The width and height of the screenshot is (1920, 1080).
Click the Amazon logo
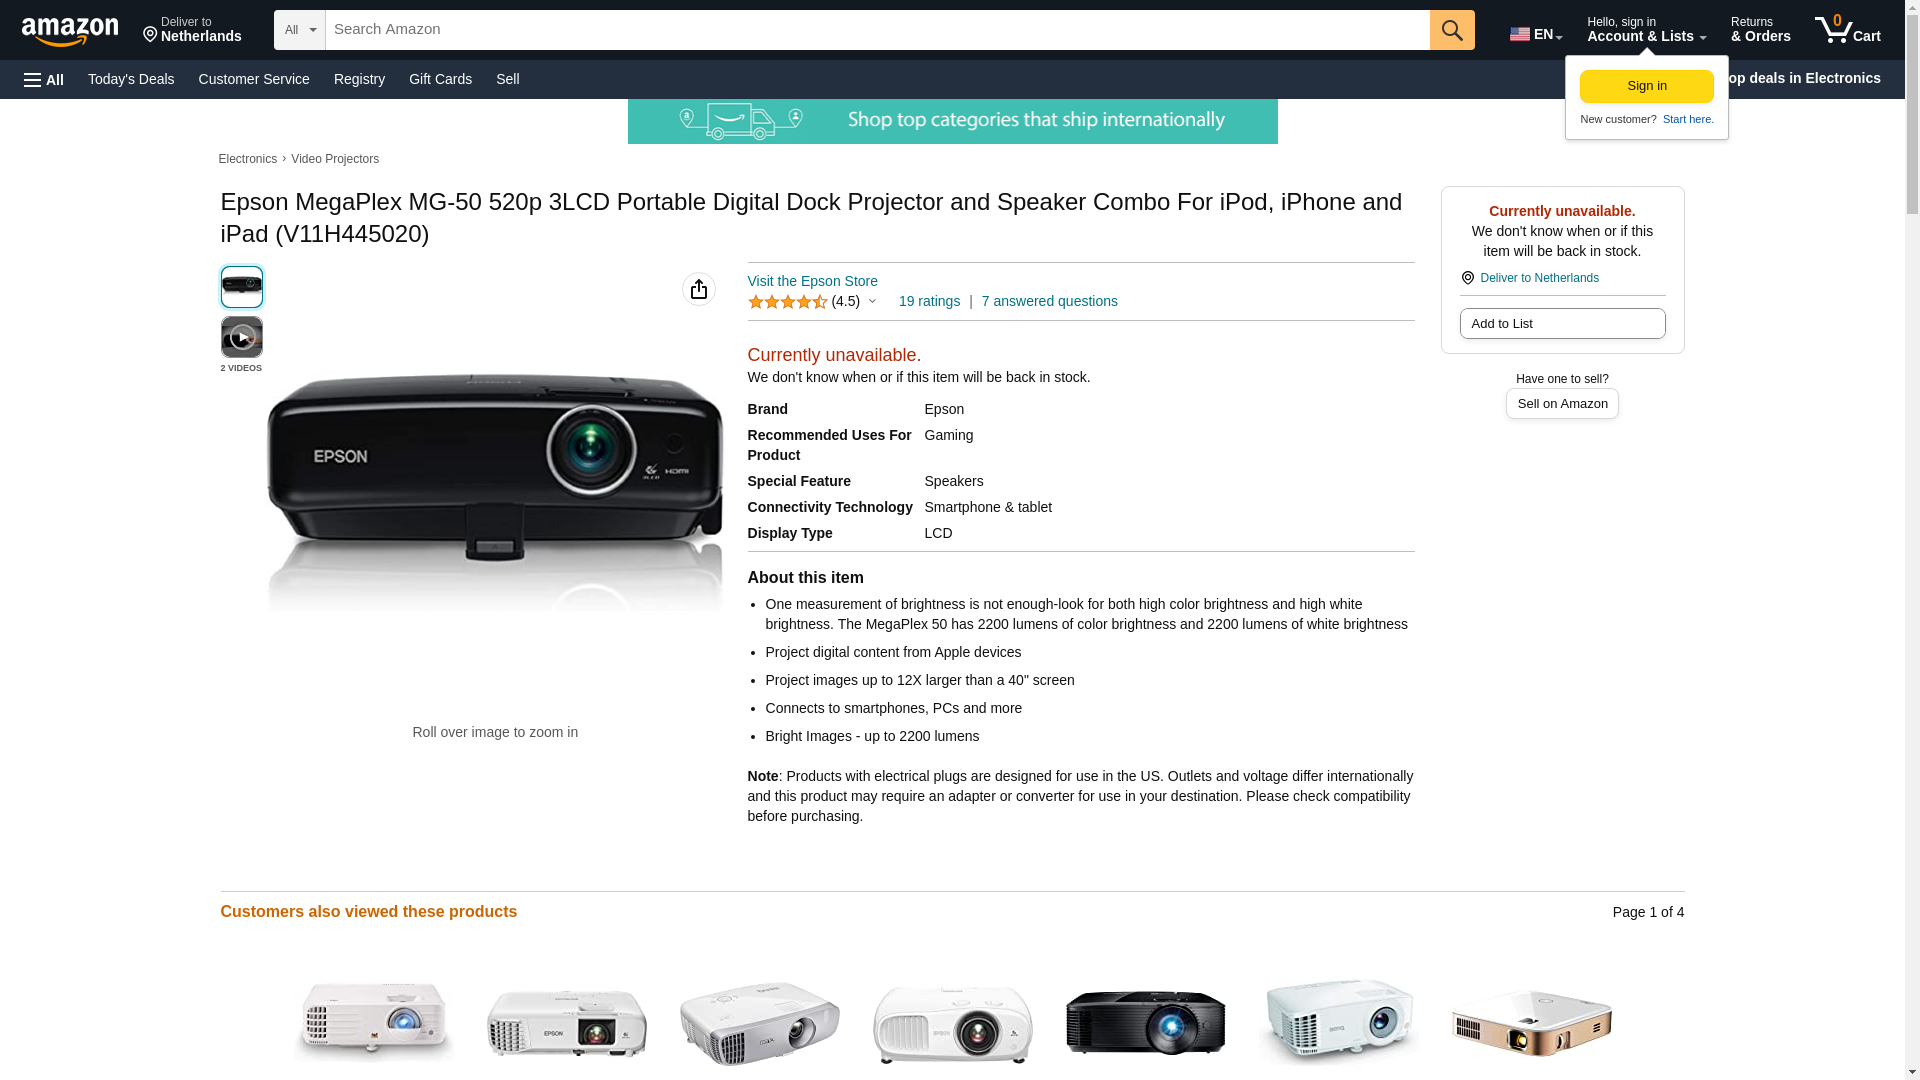[x=70, y=30]
